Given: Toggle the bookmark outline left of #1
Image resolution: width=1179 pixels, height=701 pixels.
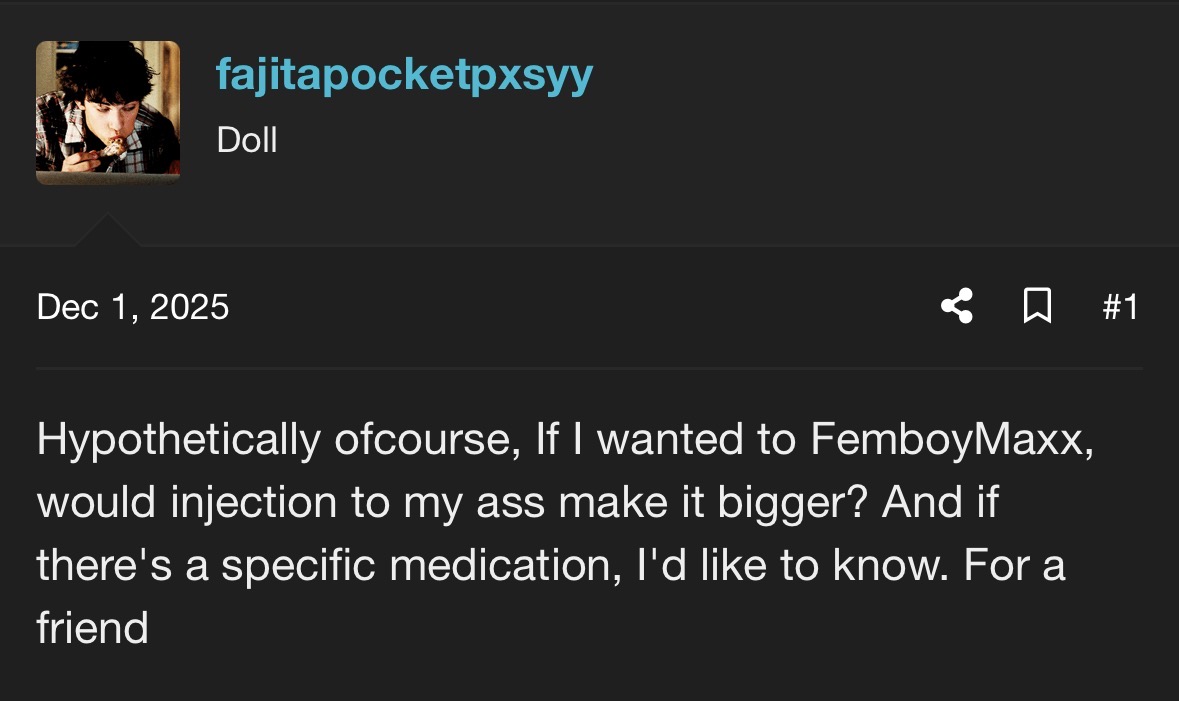Looking at the screenshot, I should (1037, 306).
